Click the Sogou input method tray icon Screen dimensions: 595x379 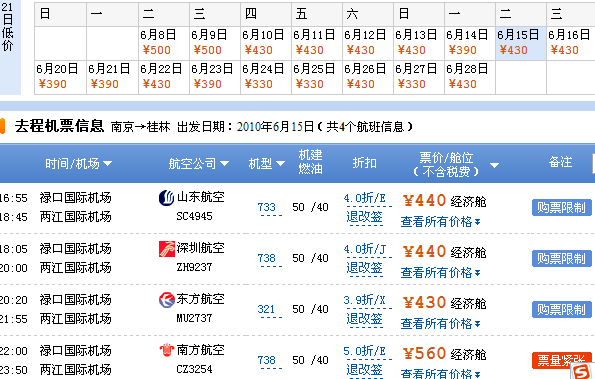(x=582, y=371)
